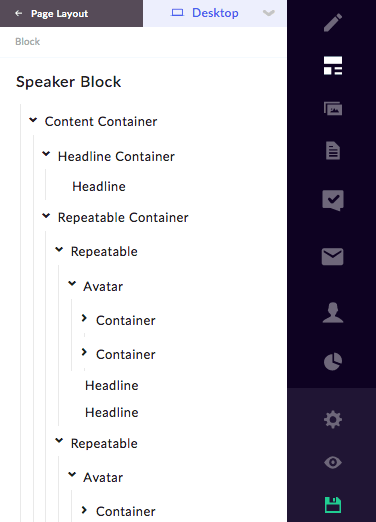This screenshot has height=522, width=376.
Task: Open the person attendees icon
Action: (x=333, y=312)
